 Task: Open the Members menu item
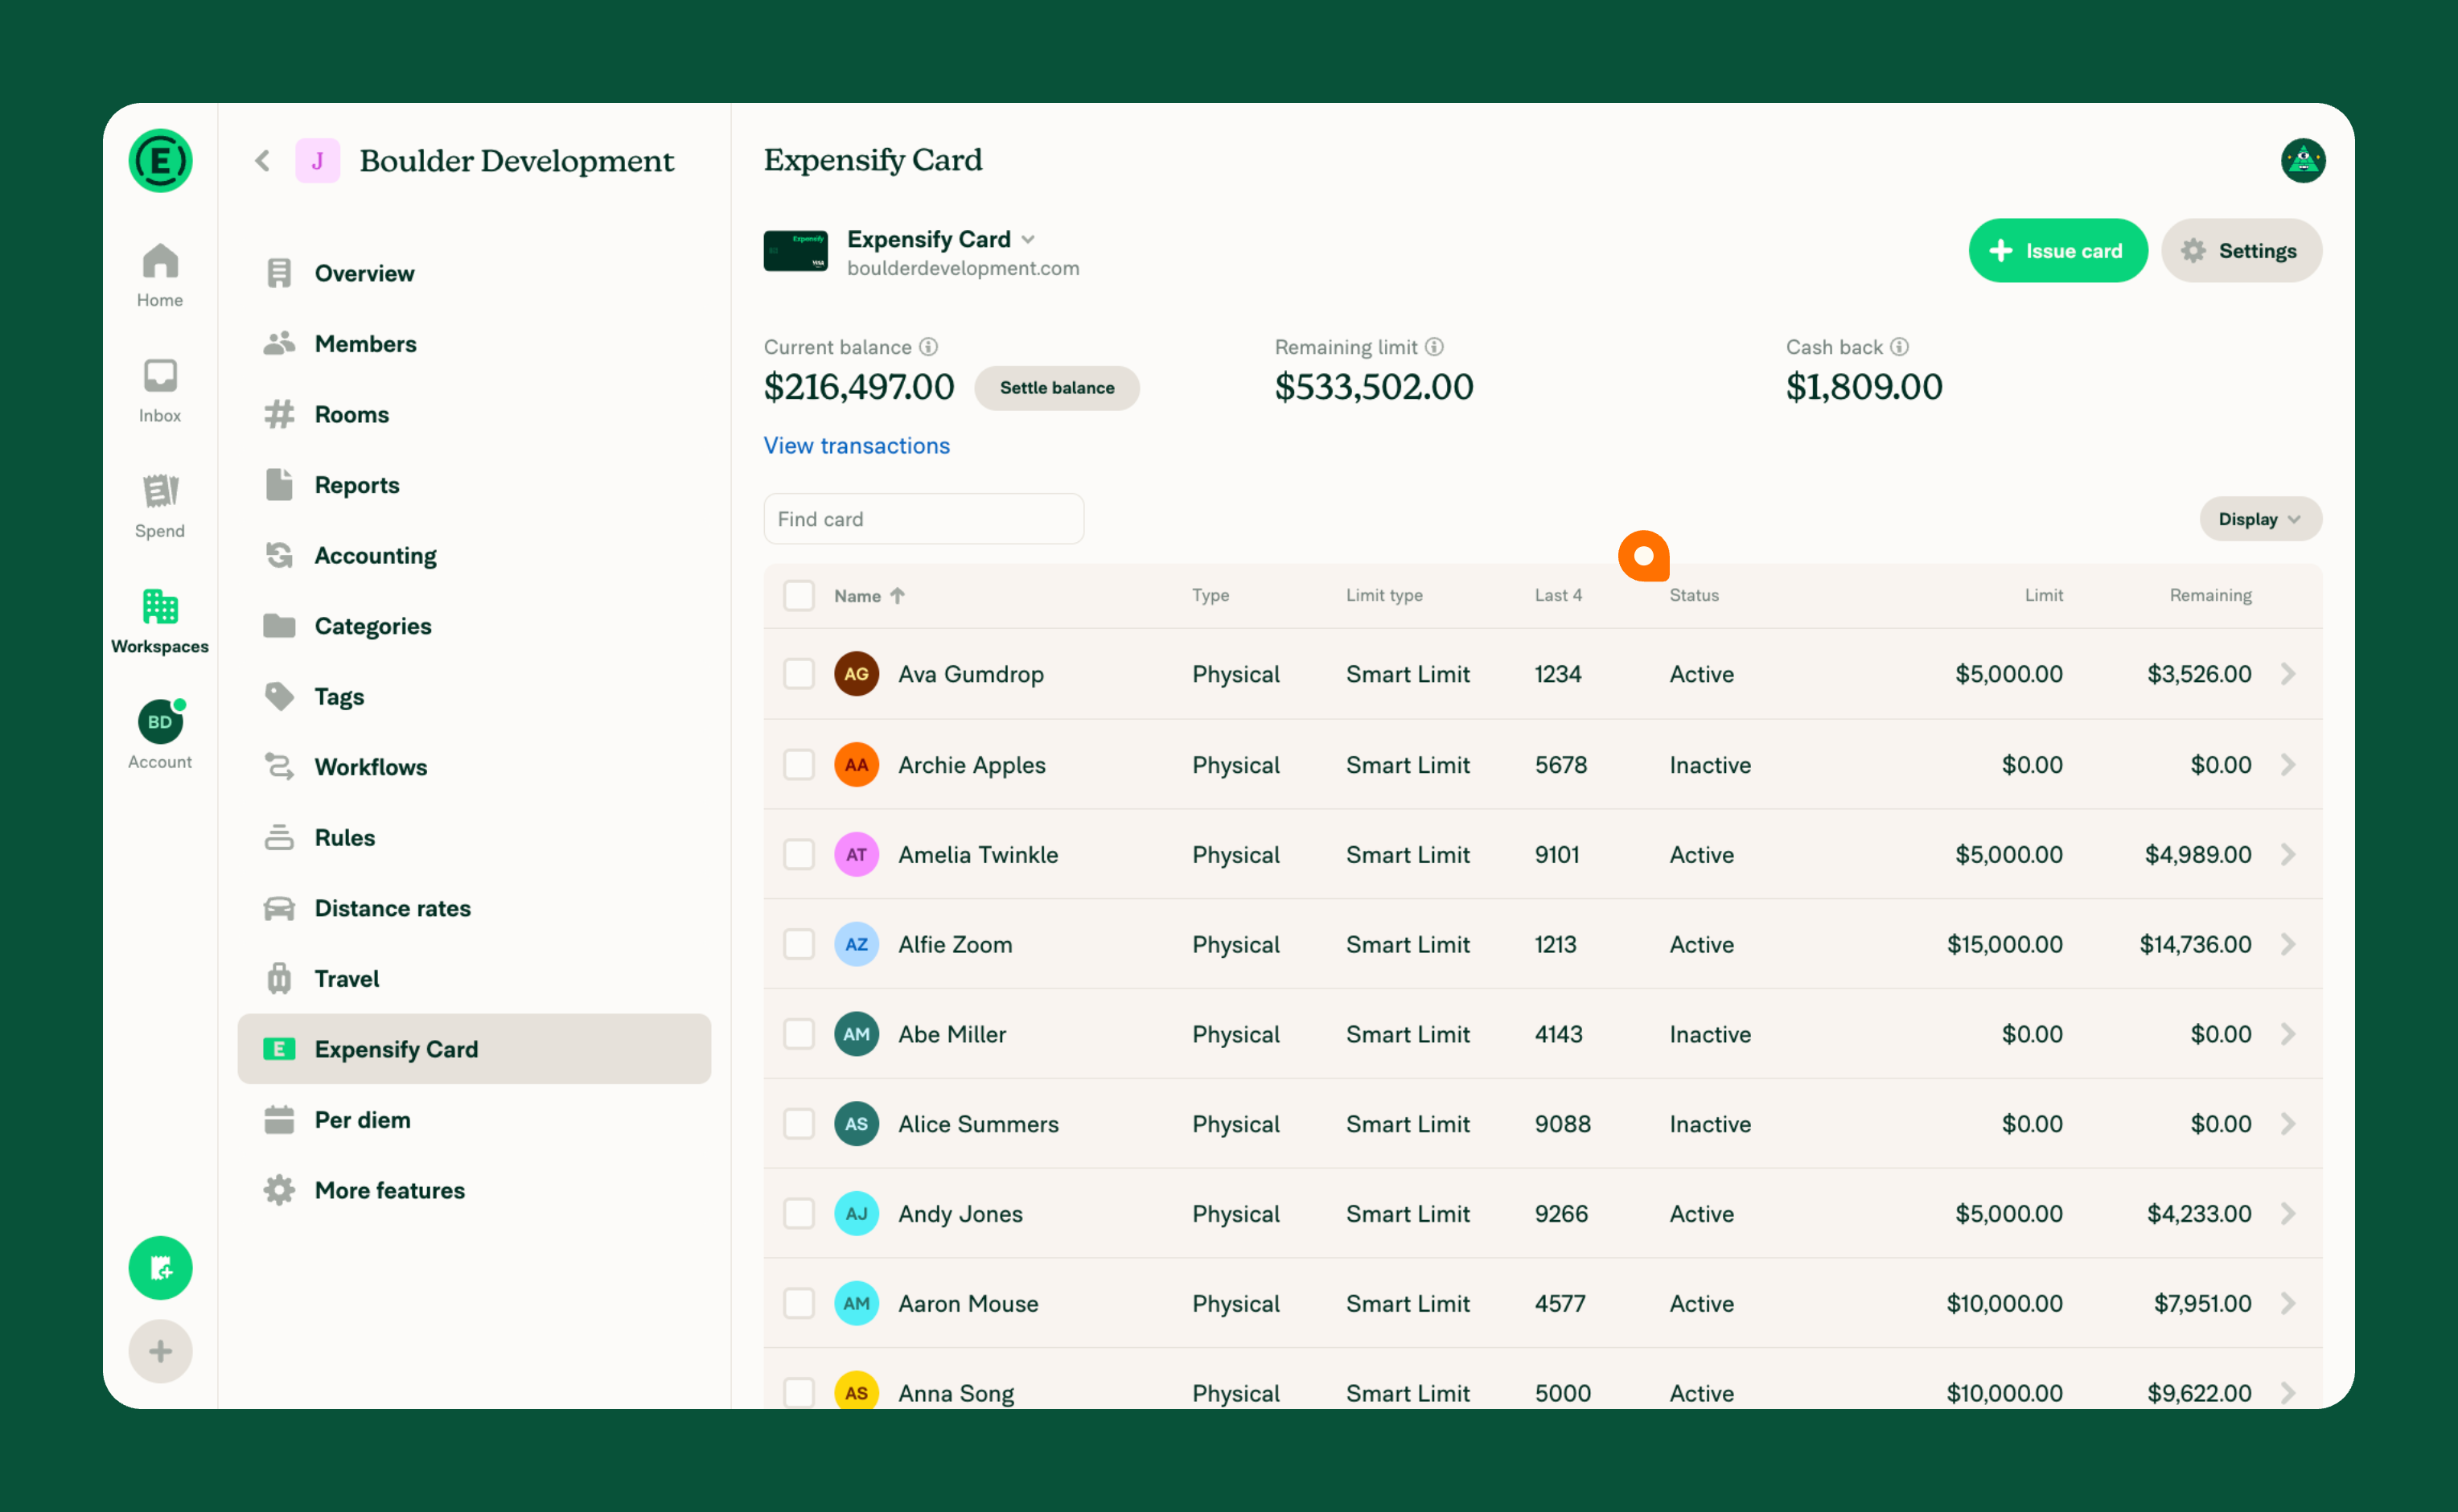tap(474, 344)
